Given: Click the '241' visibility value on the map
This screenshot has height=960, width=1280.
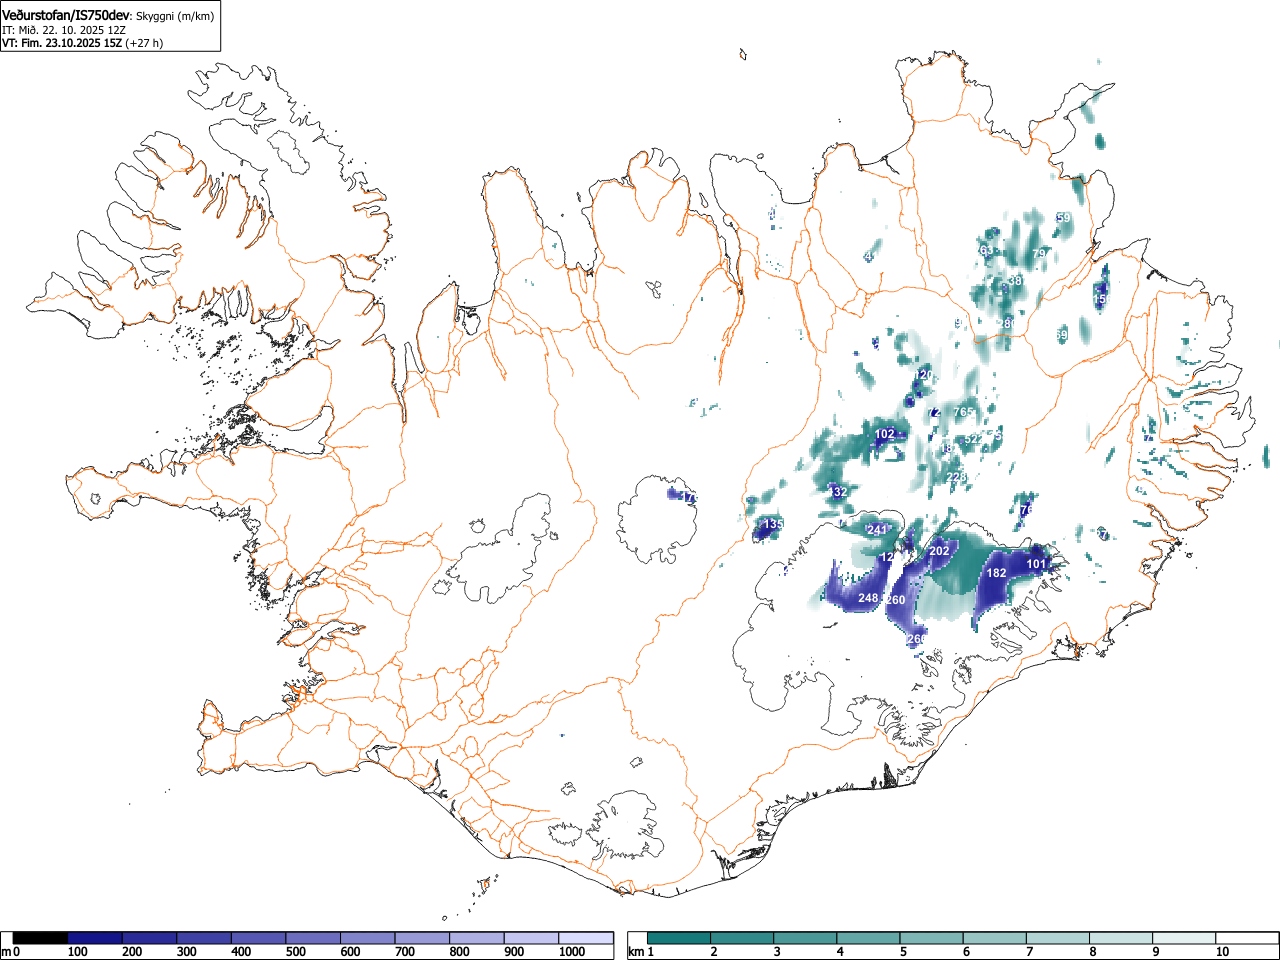Looking at the screenshot, I should click(877, 530).
